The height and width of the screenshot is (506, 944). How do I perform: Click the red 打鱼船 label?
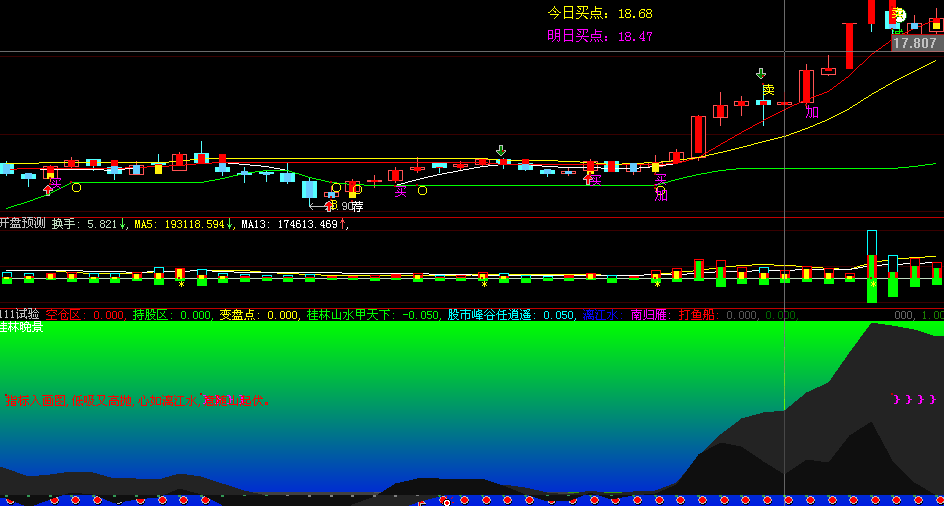(700, 314)
